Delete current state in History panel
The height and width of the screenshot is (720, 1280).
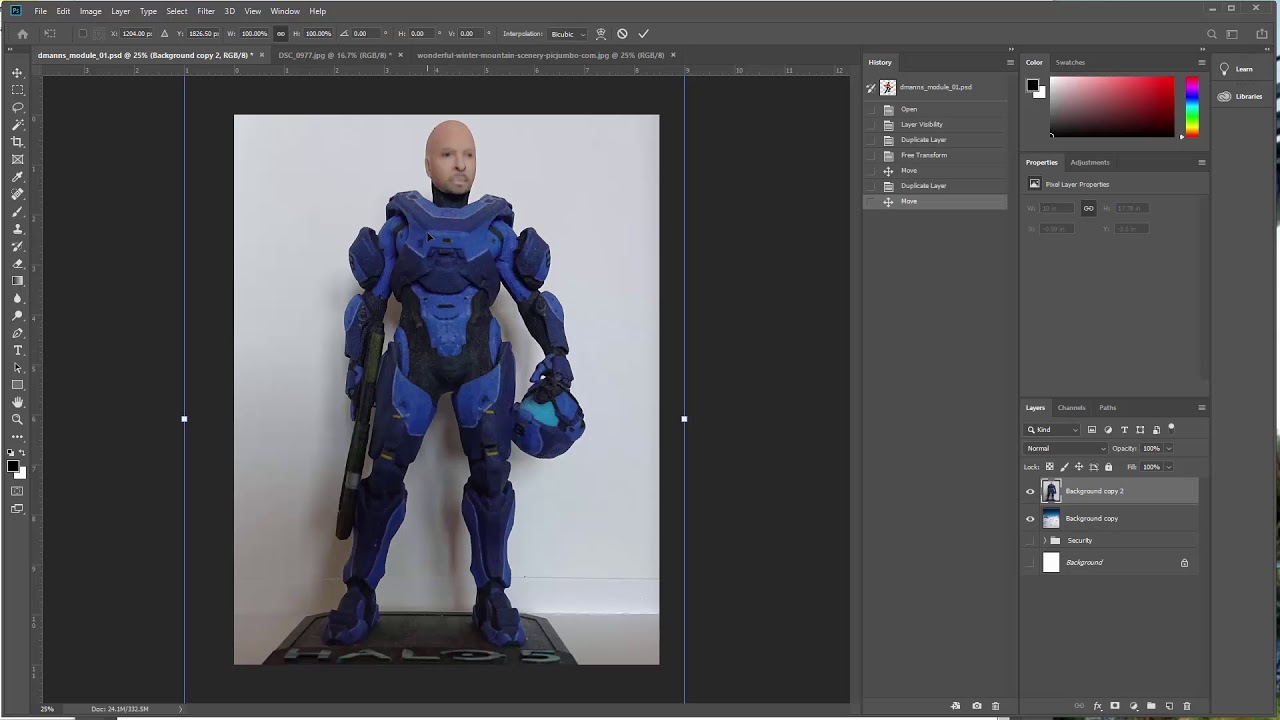pyautogui.click(x=996, y=706)
